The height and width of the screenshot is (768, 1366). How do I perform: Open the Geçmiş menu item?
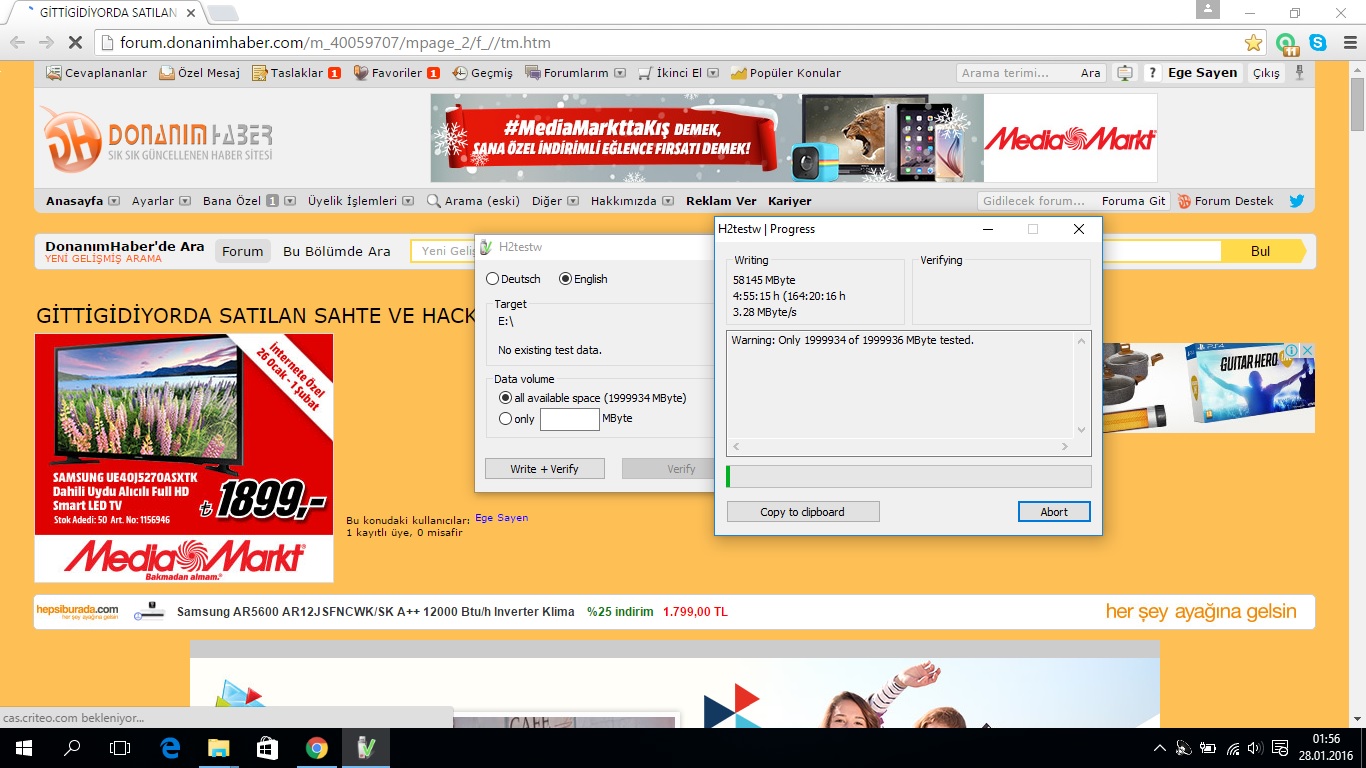click(x=482, y=73)
